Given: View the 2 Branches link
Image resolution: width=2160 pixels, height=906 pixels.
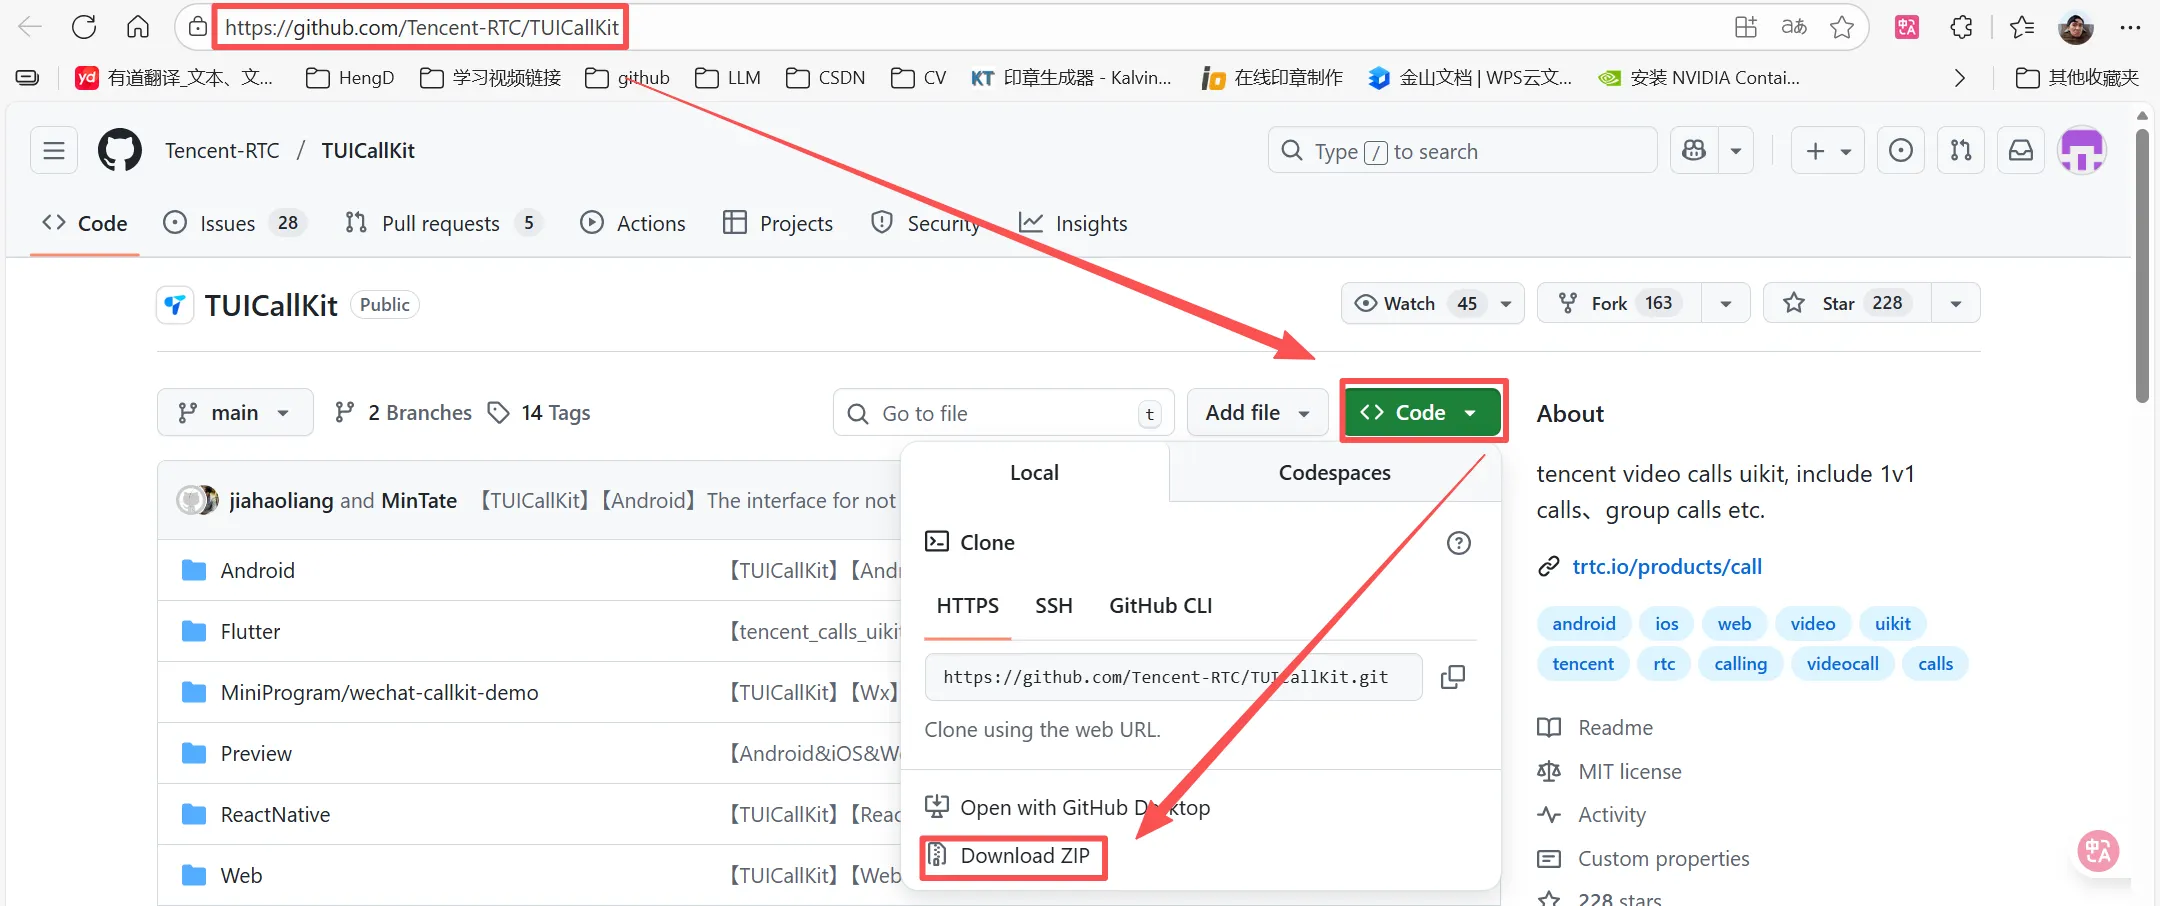Looking at the screenshot, I should tap(404, 412).
